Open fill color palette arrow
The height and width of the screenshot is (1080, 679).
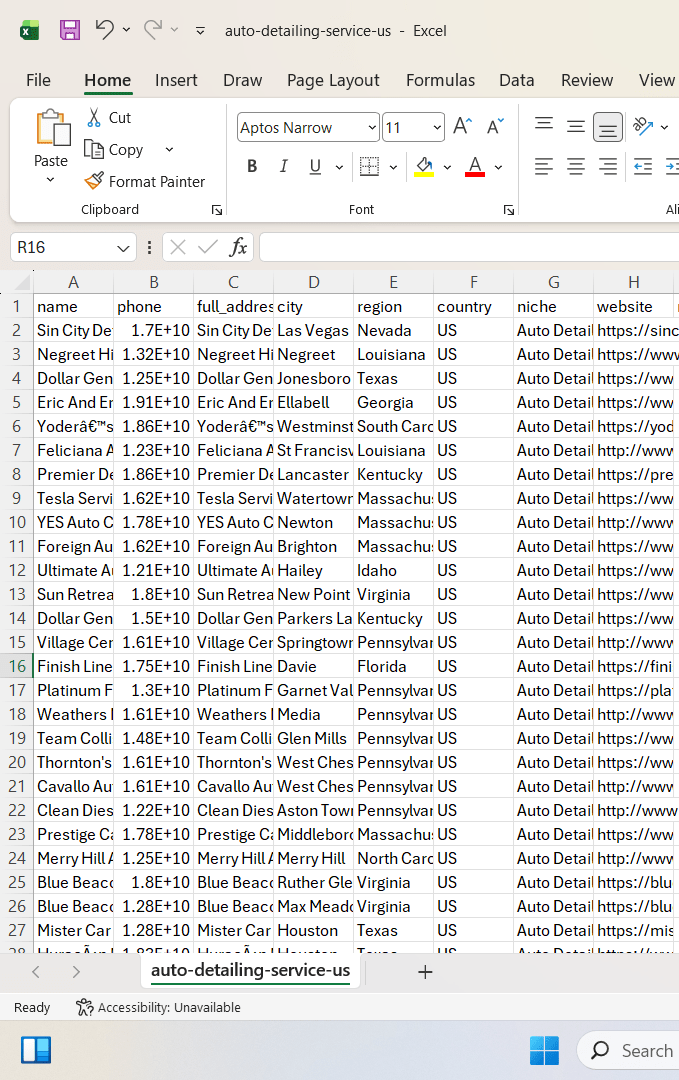[447, 167]
